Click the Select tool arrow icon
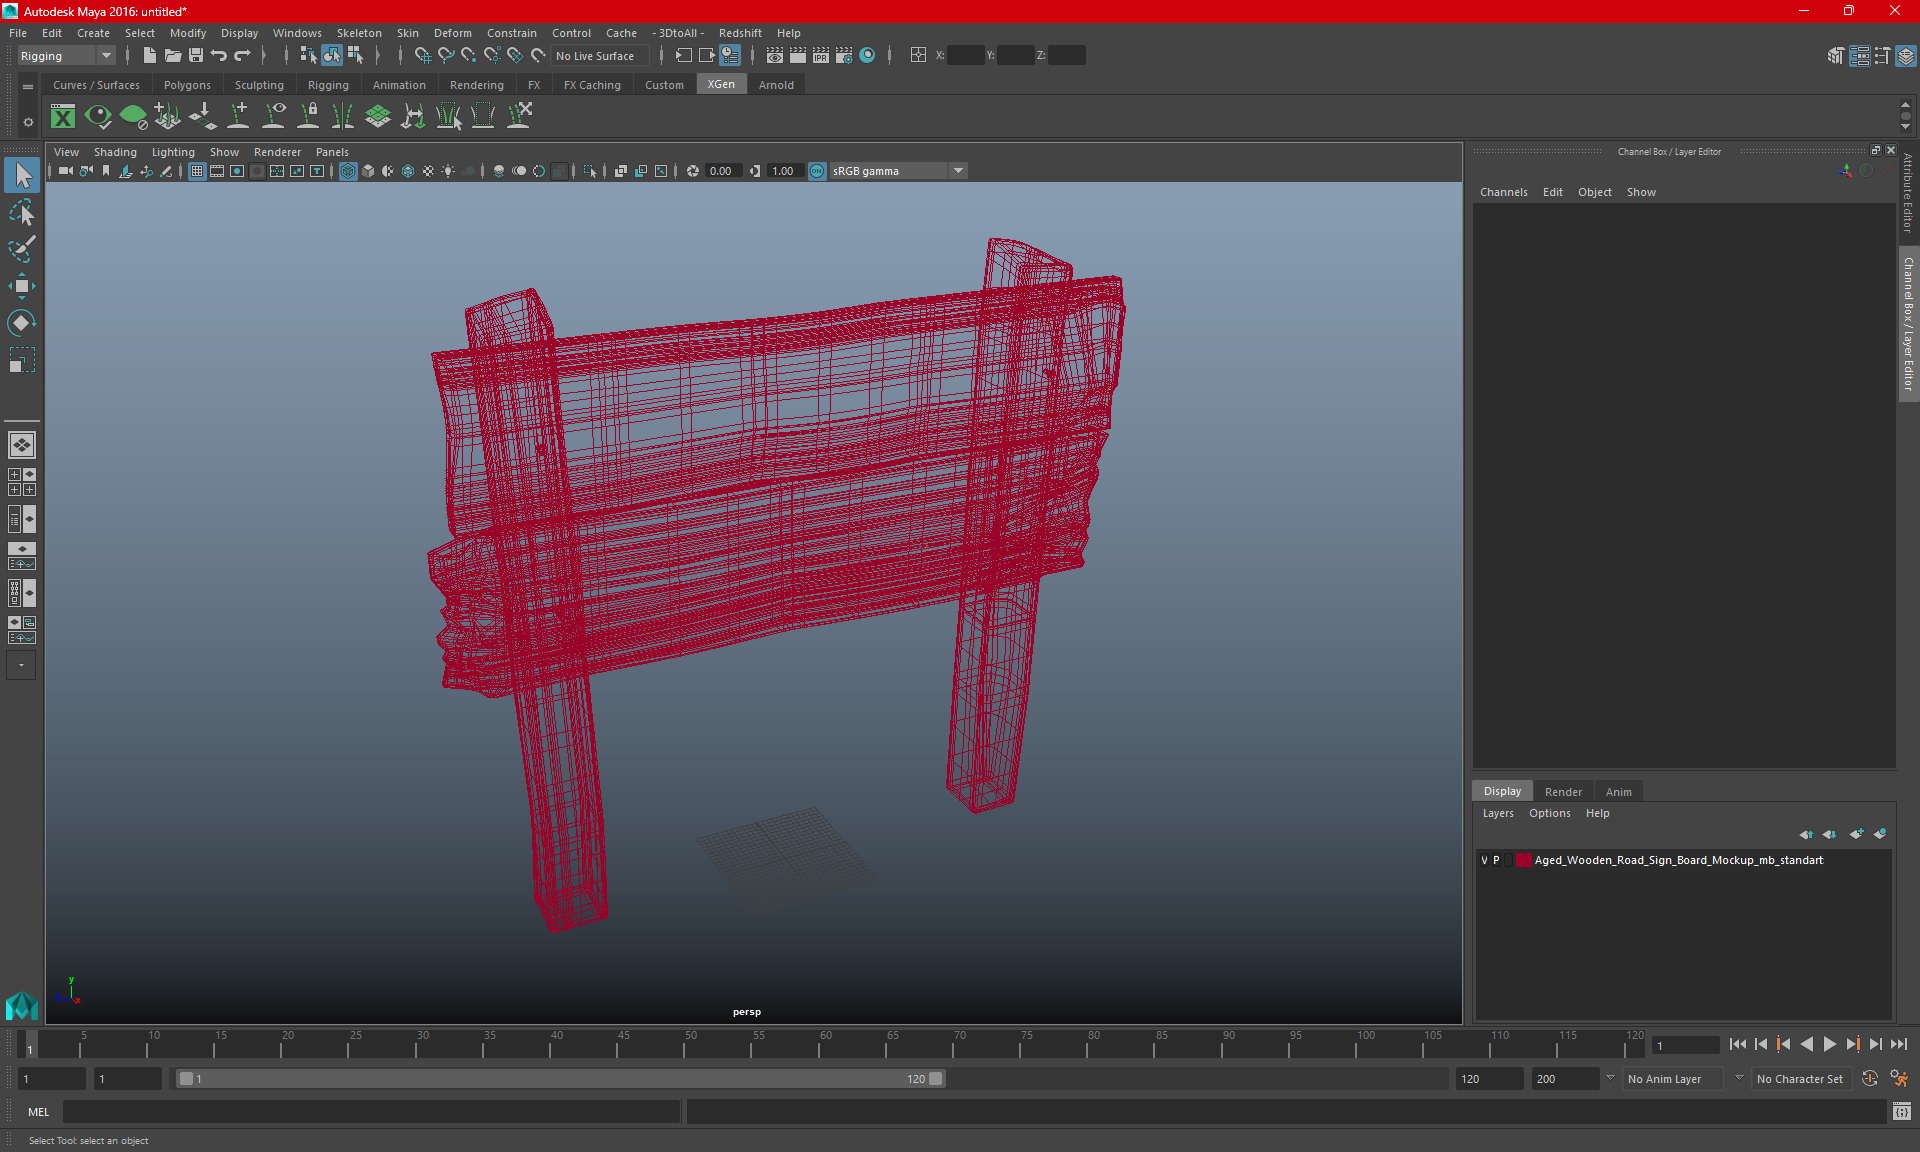 (x=21, y=176)
